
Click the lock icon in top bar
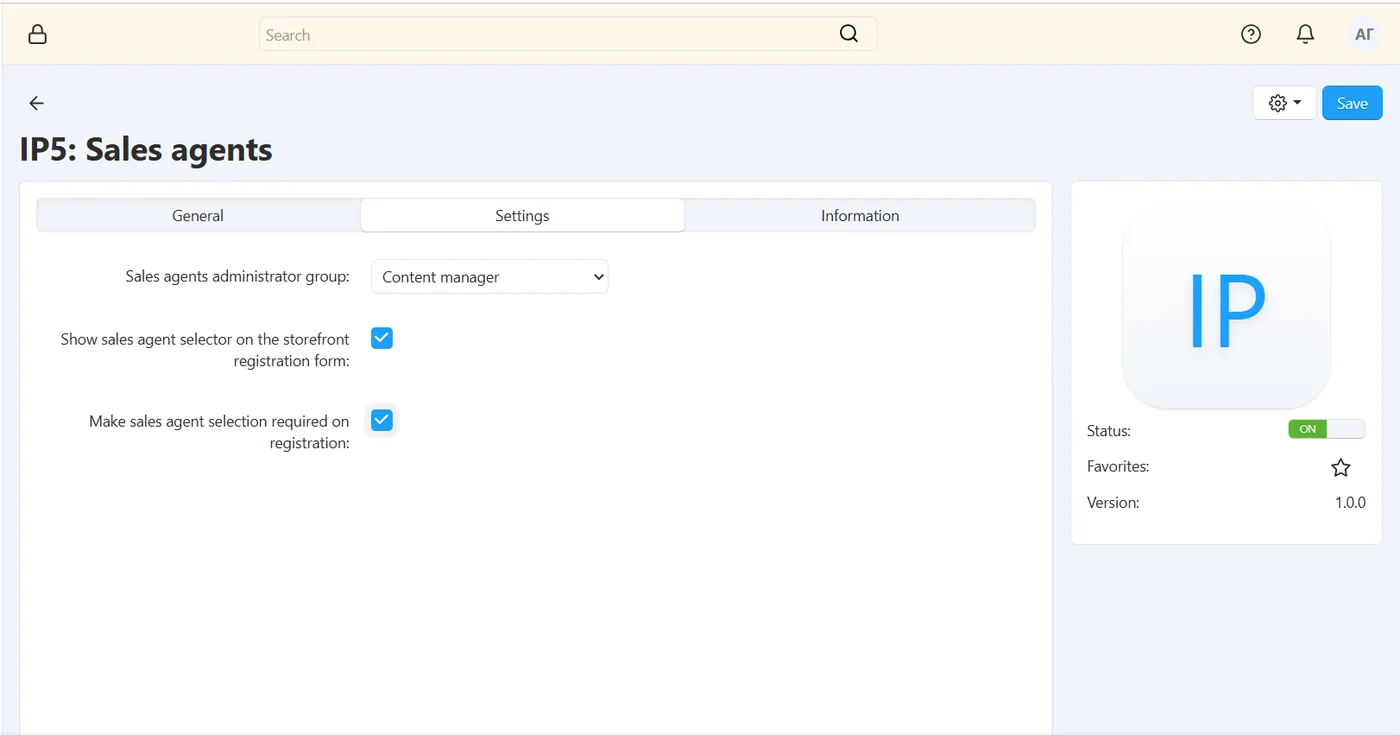click(x=37, y=35)
